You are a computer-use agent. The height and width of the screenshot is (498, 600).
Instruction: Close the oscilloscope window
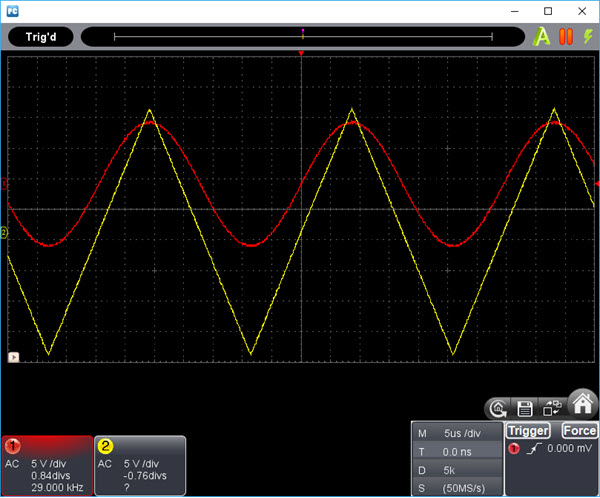point(582,11)
